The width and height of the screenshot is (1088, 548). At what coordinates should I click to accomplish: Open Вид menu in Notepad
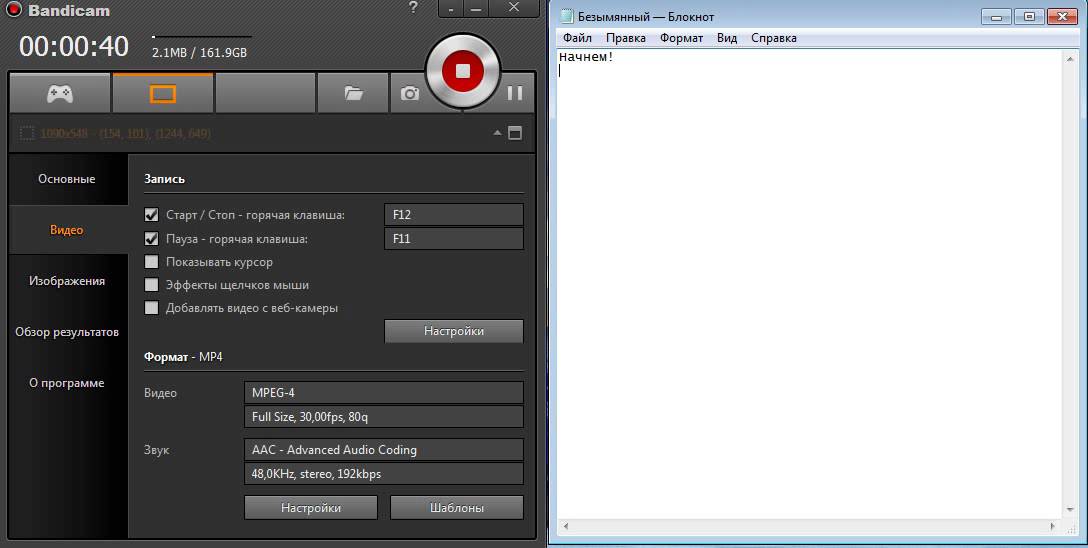click(x=726, y=38)
